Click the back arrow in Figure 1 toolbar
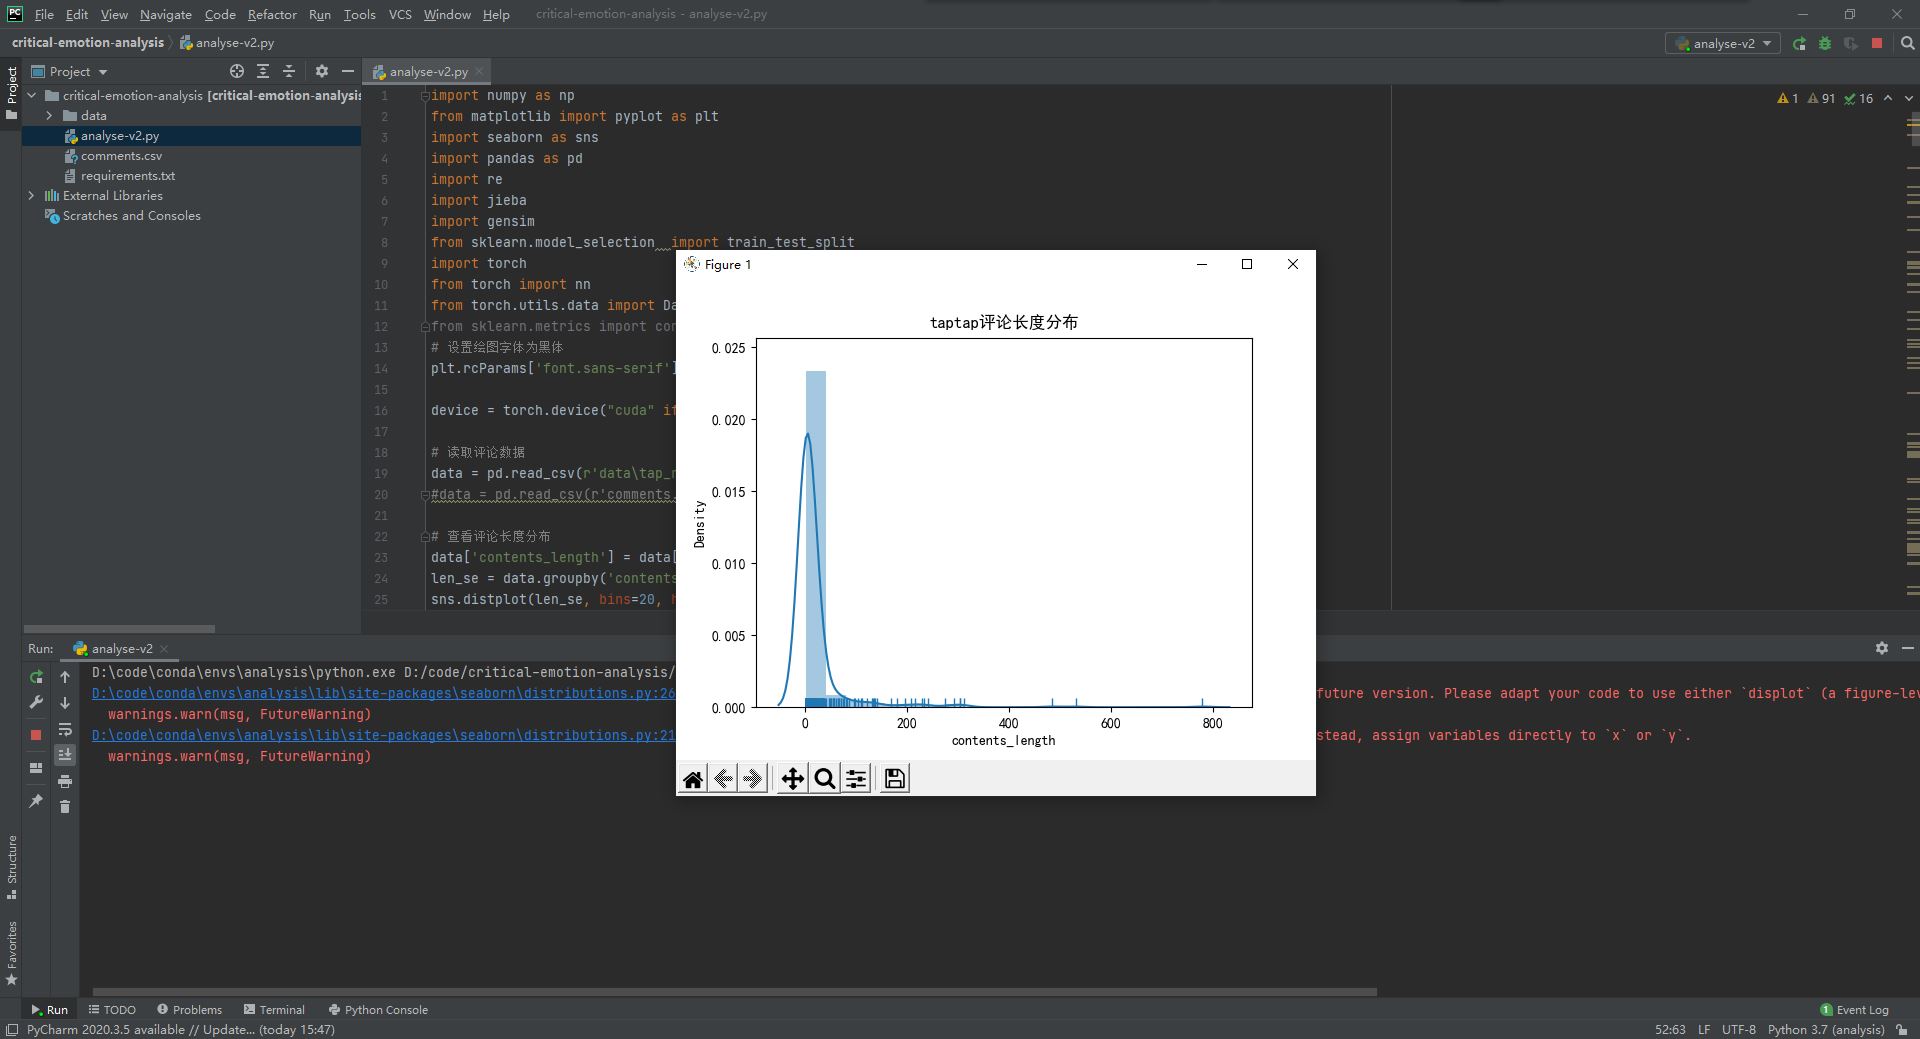Viewport: 1920px width, 1039px height. coord(723,779)
